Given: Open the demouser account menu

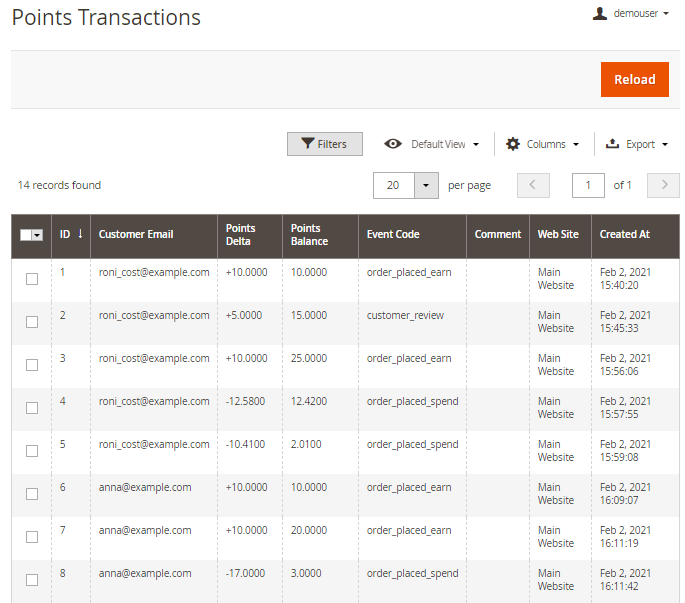Looking at the screenshot, I should [640, 14].
